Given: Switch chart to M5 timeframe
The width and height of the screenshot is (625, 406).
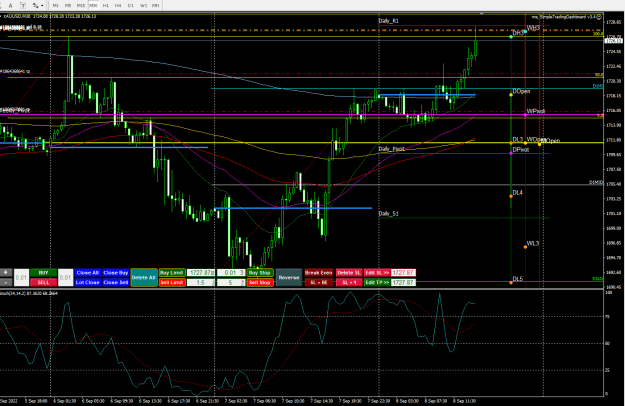Looking at the screenshot, I should coord(68,6).
